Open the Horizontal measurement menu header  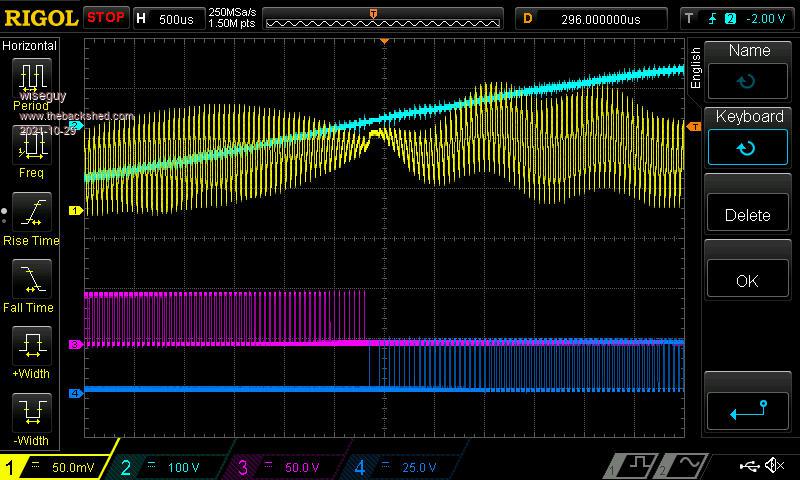(x=30, y=46)
